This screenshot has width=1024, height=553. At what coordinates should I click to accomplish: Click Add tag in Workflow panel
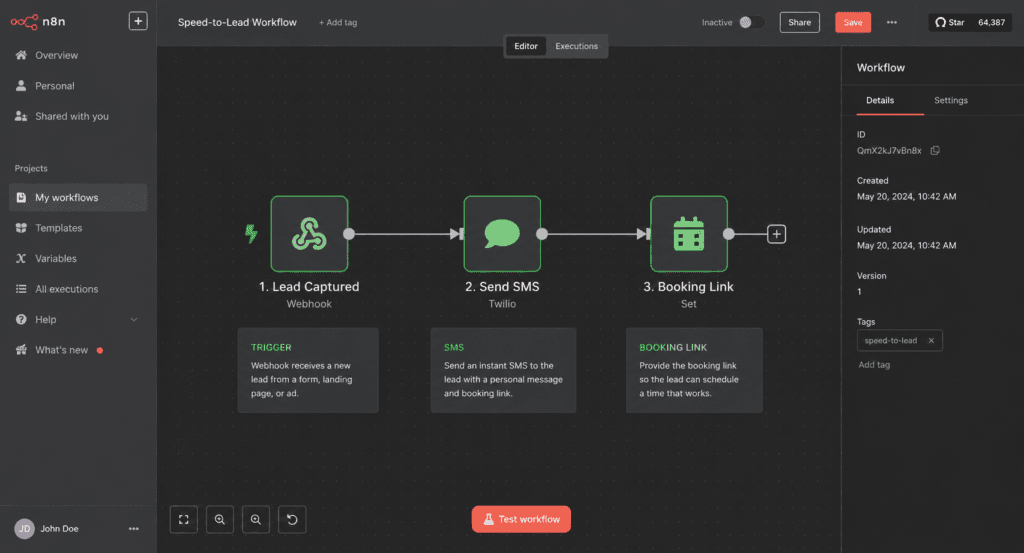click(x=874, y=365)
